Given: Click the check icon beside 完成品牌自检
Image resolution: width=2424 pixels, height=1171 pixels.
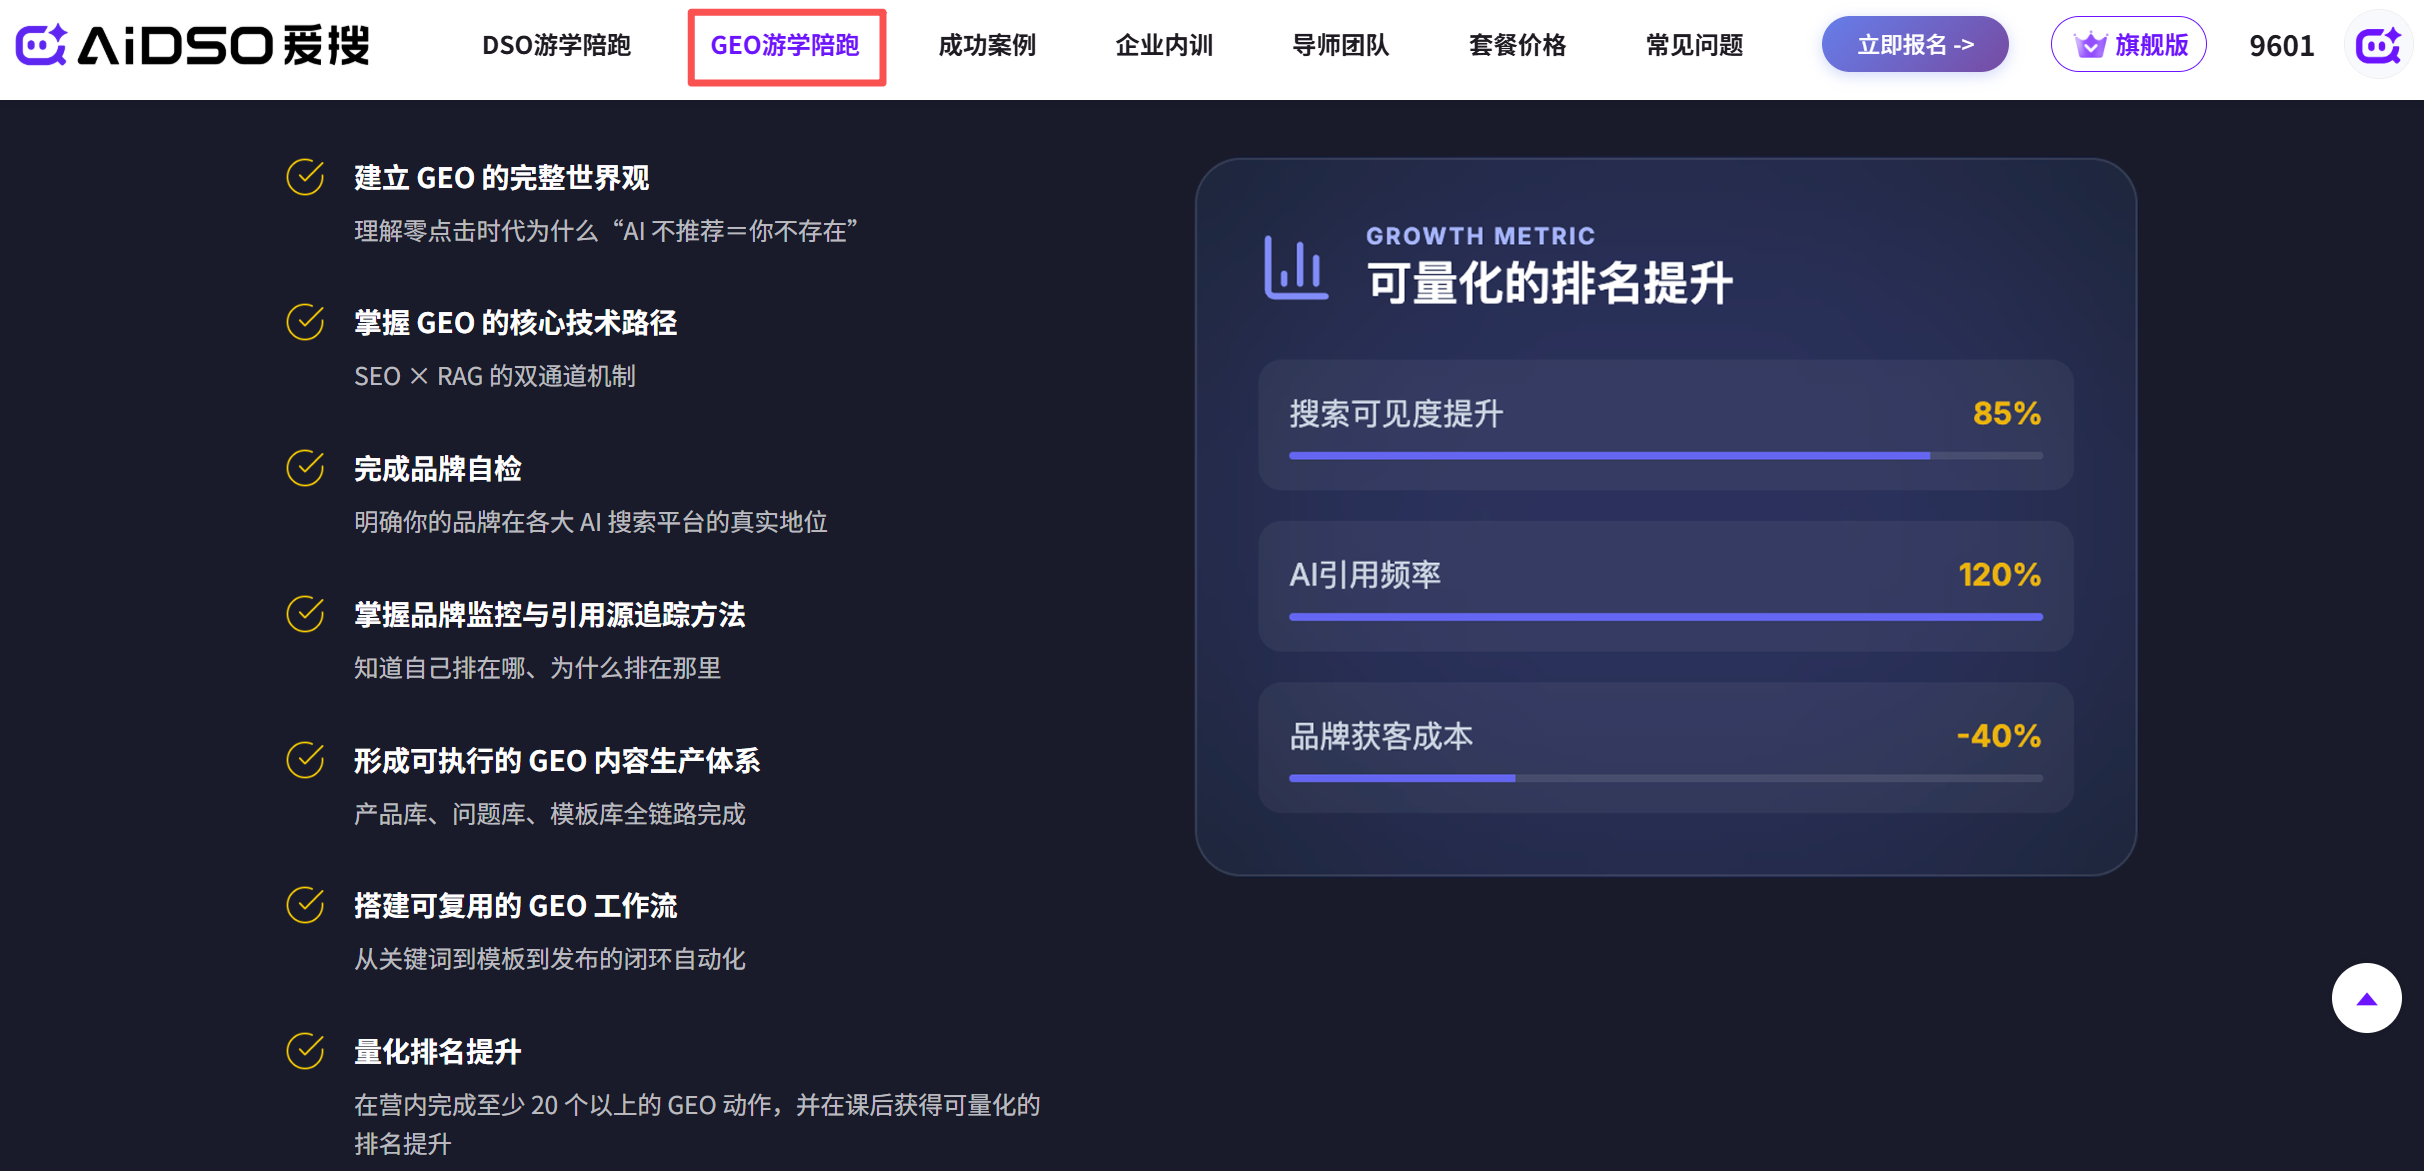Looking at the screenshot, I should [x=305, y=468].
